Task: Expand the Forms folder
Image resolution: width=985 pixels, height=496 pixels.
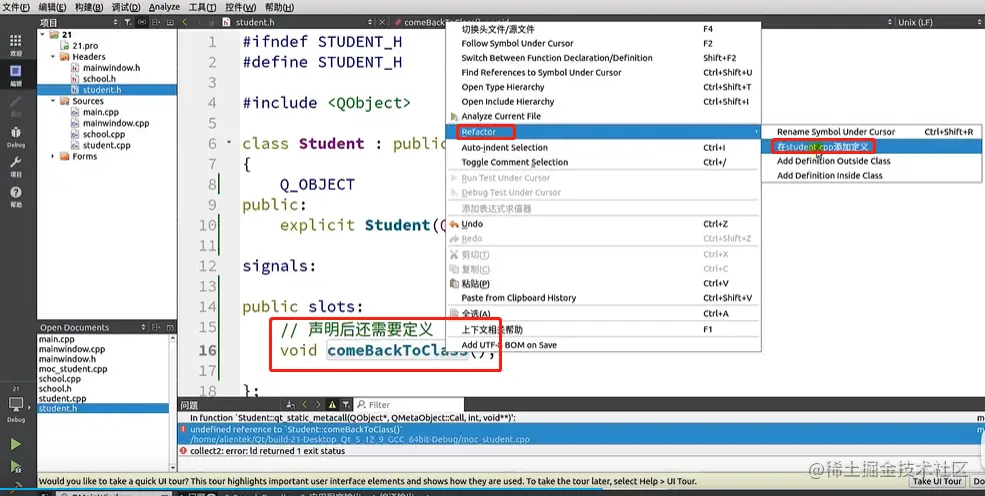Action: (53, 156)
